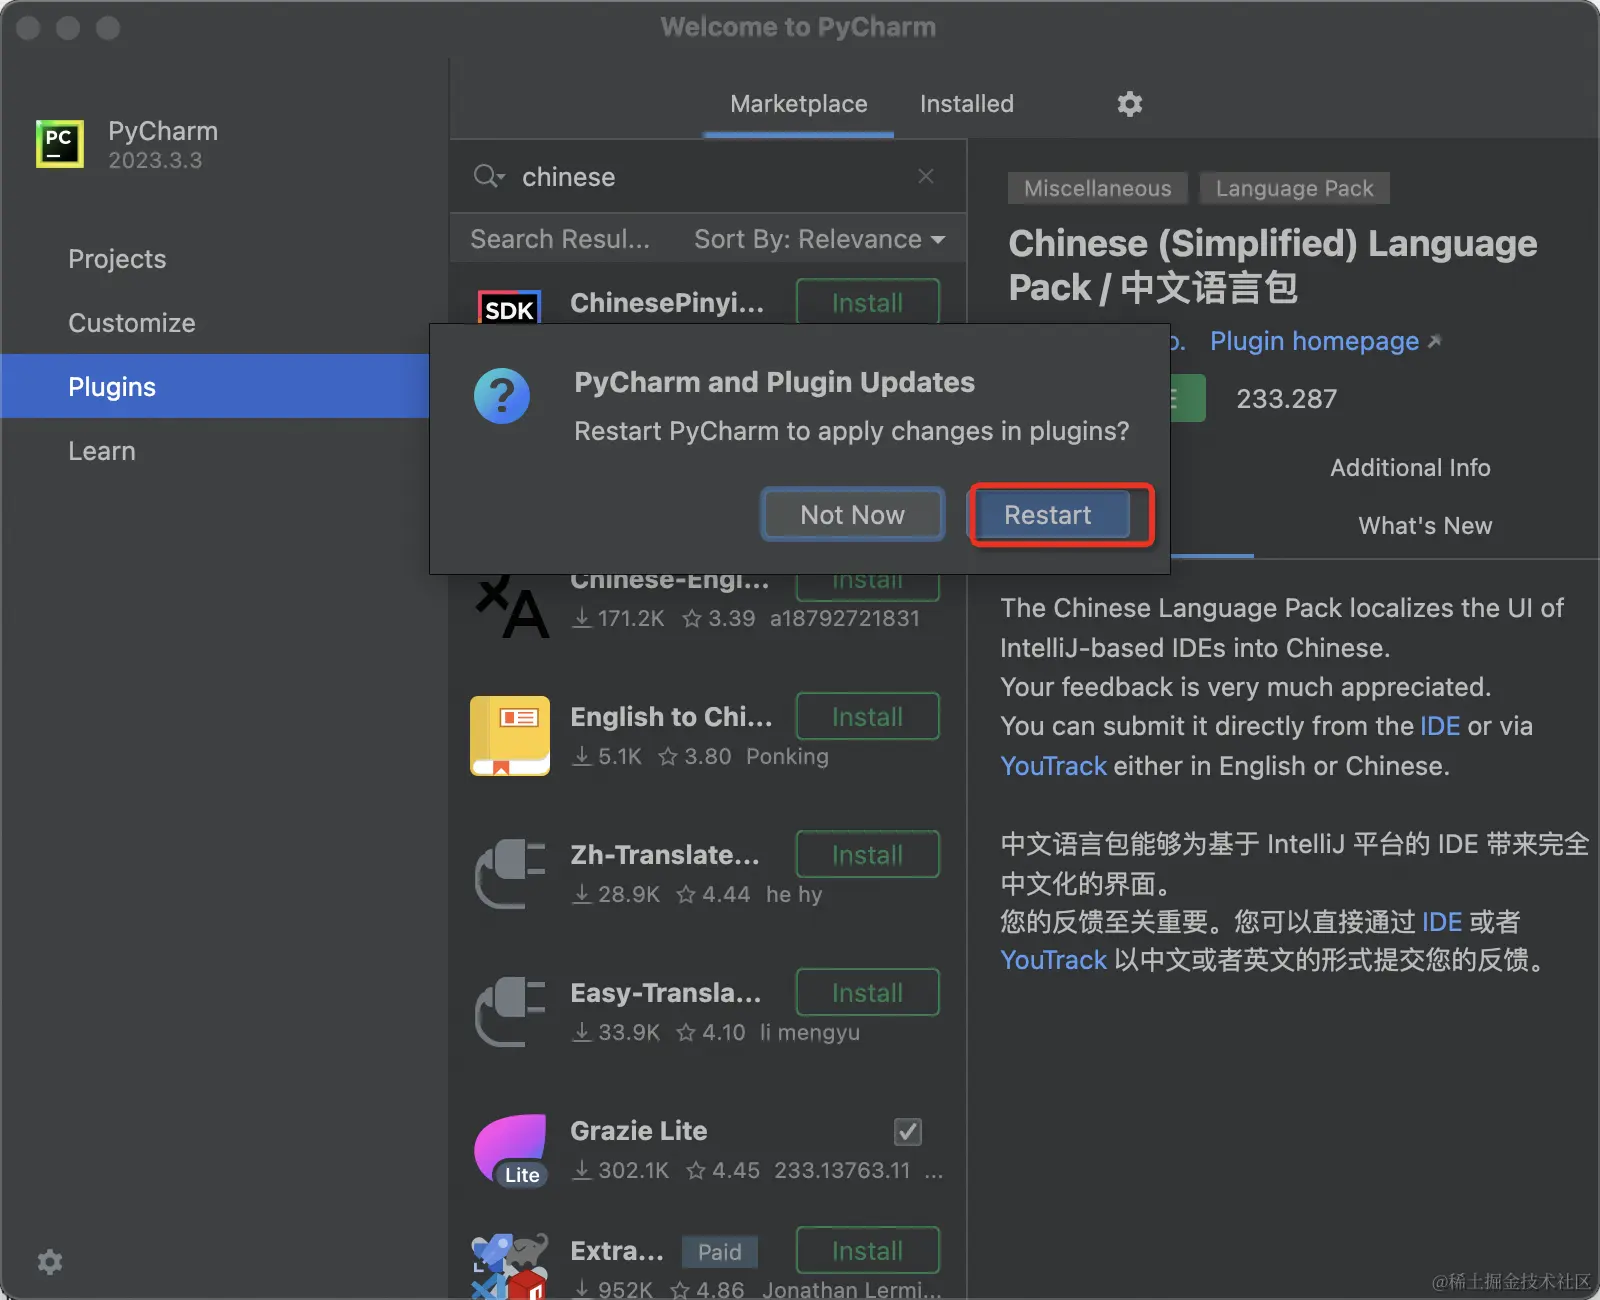Switch to the Marketplace tab
This screenshot has height=1300, width=1600.
(799, 104)
